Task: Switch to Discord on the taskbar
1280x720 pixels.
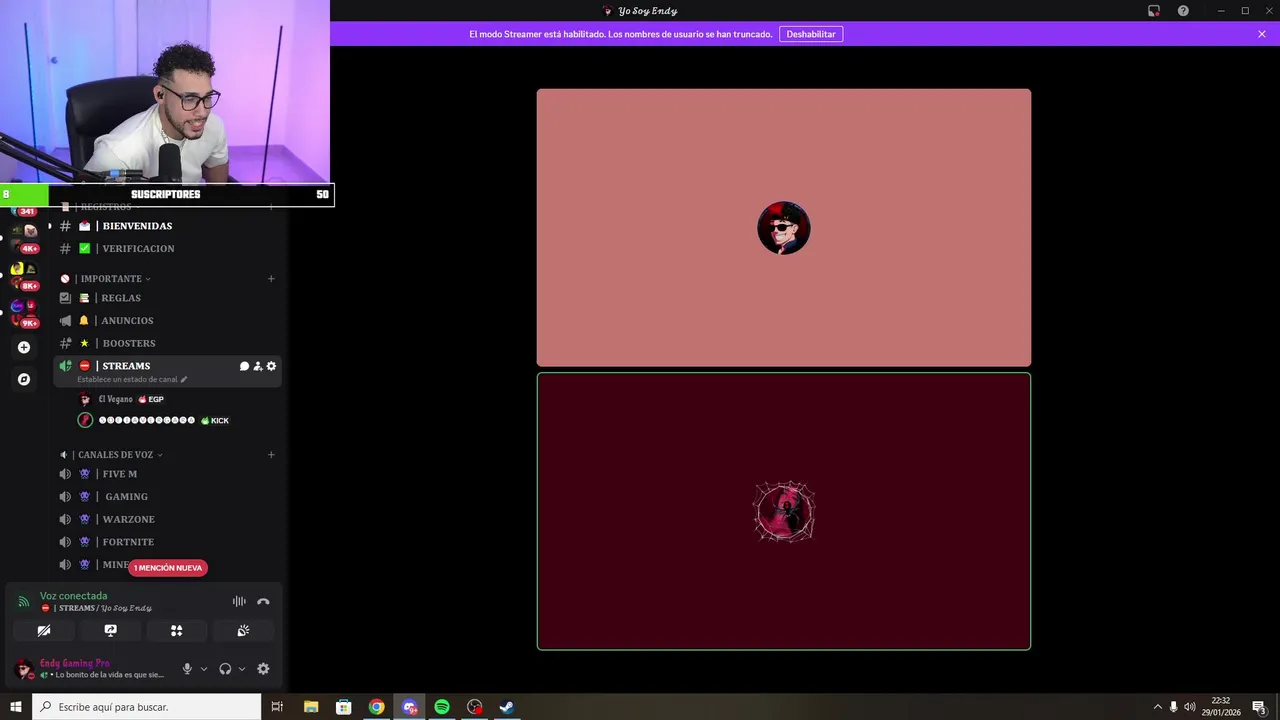Action: [409, 707]
